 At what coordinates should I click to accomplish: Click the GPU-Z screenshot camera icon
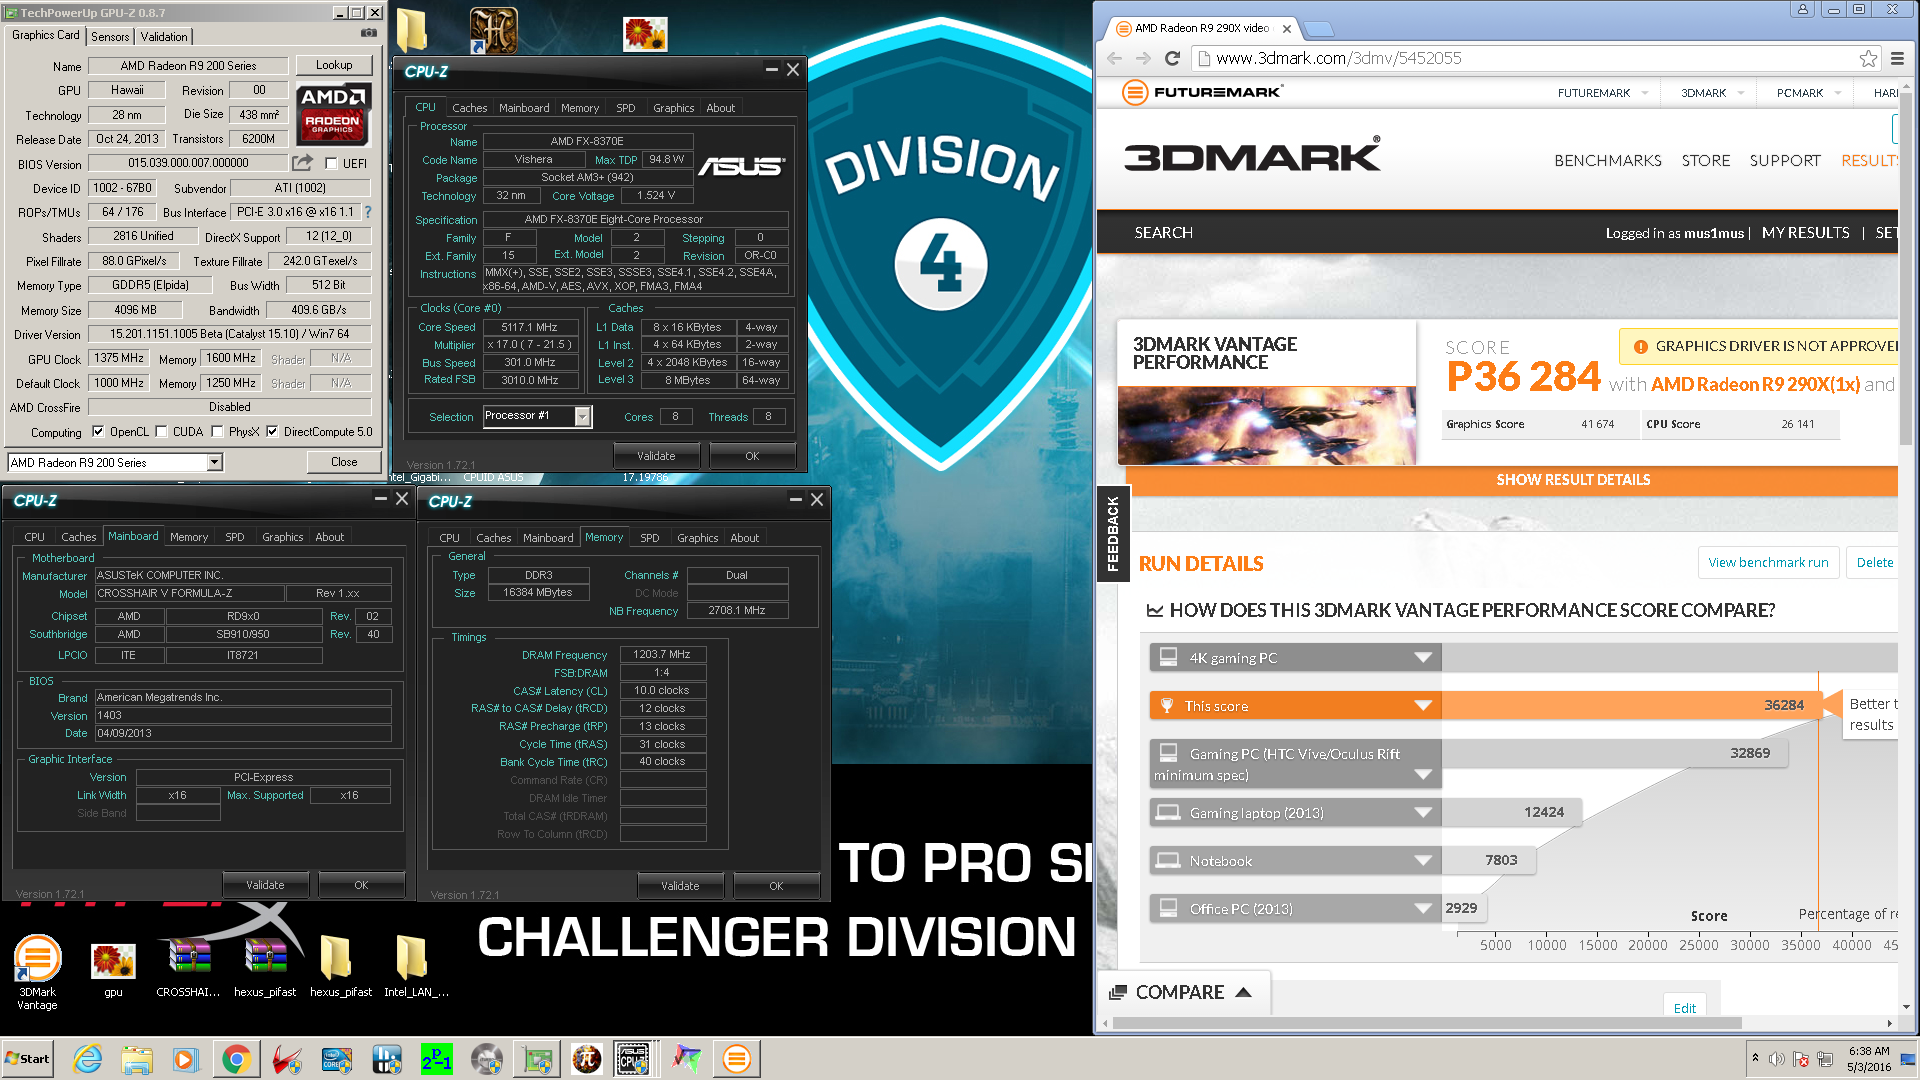[369, 33]
